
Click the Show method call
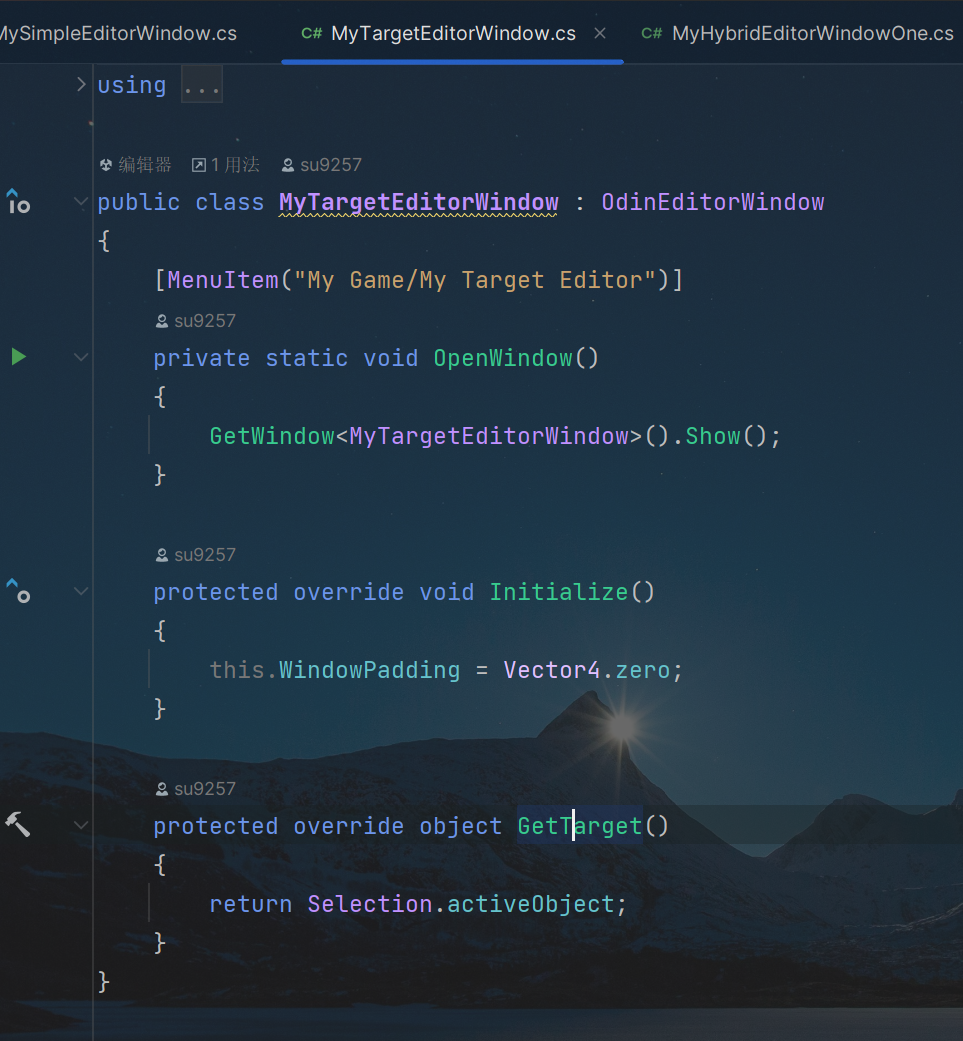pyautogui.click(x=713, y=436)
